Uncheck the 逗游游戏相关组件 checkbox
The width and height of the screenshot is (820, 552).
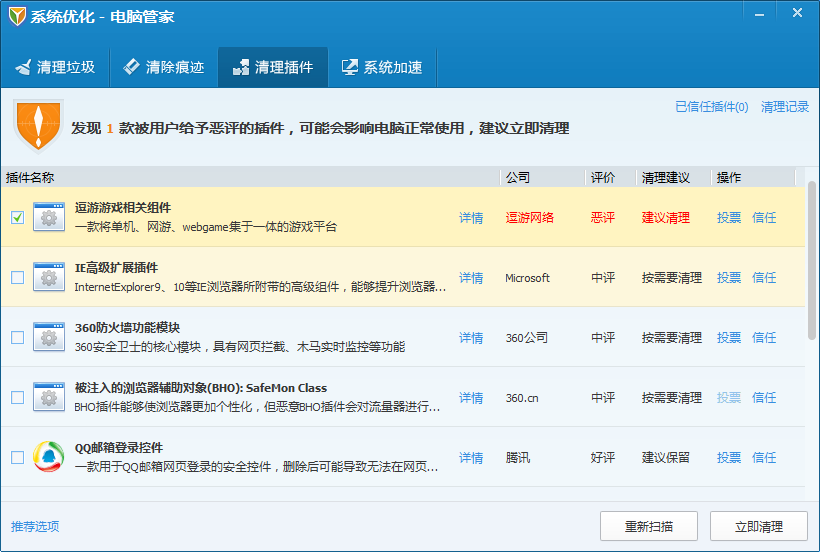[x=17, y=217]
